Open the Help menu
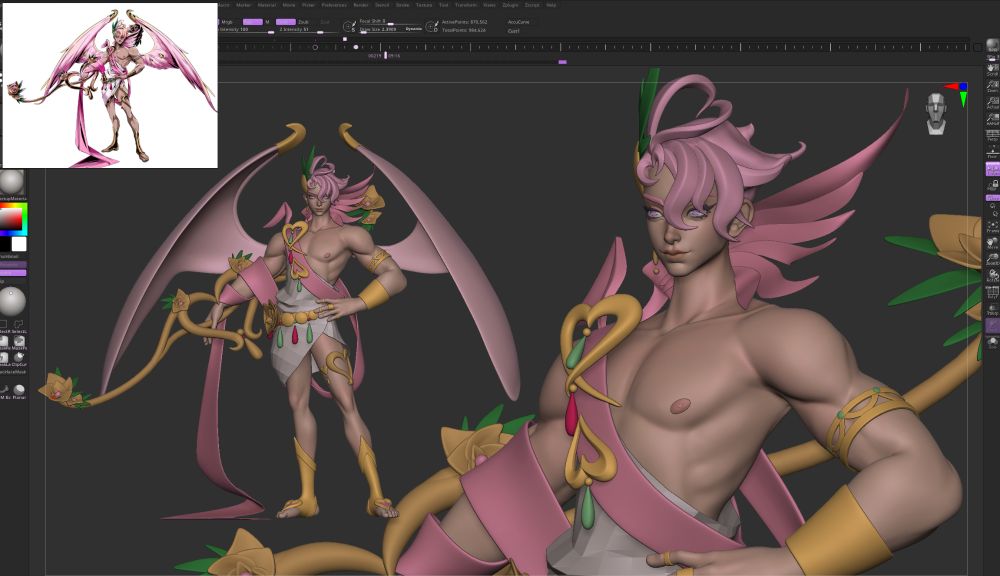1000x576 pixels. click(551, 4)
